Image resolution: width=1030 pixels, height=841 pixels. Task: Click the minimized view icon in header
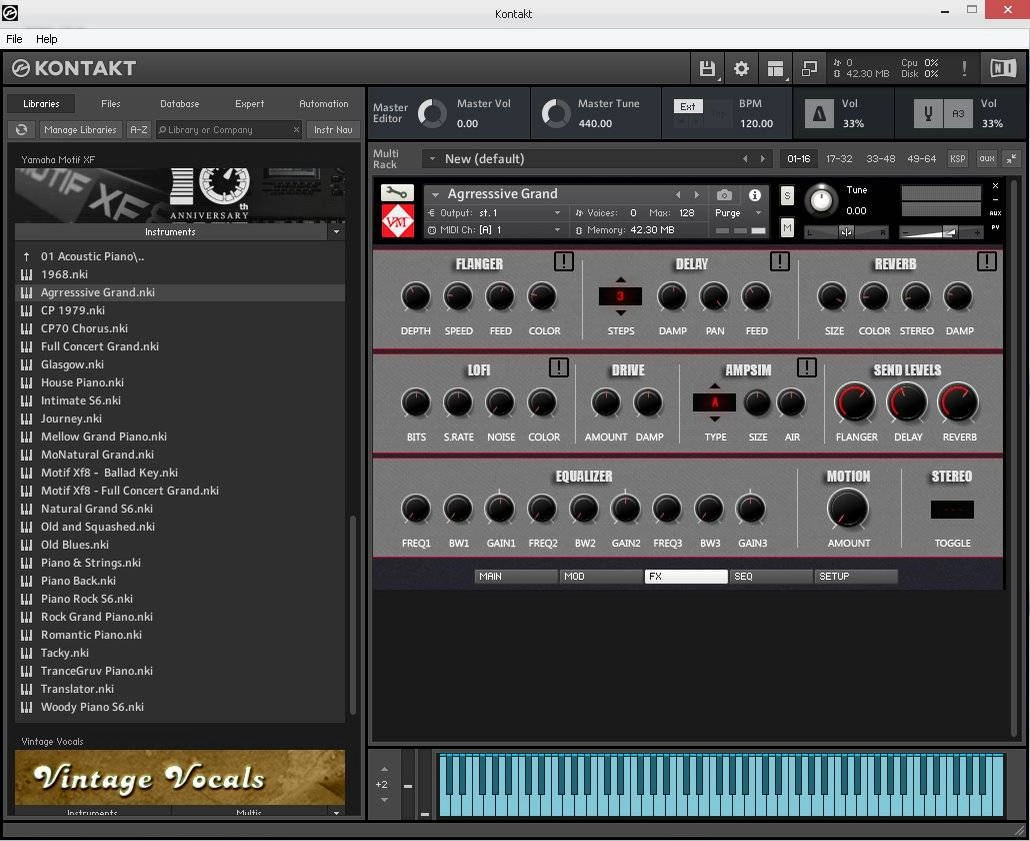(809, 68)
